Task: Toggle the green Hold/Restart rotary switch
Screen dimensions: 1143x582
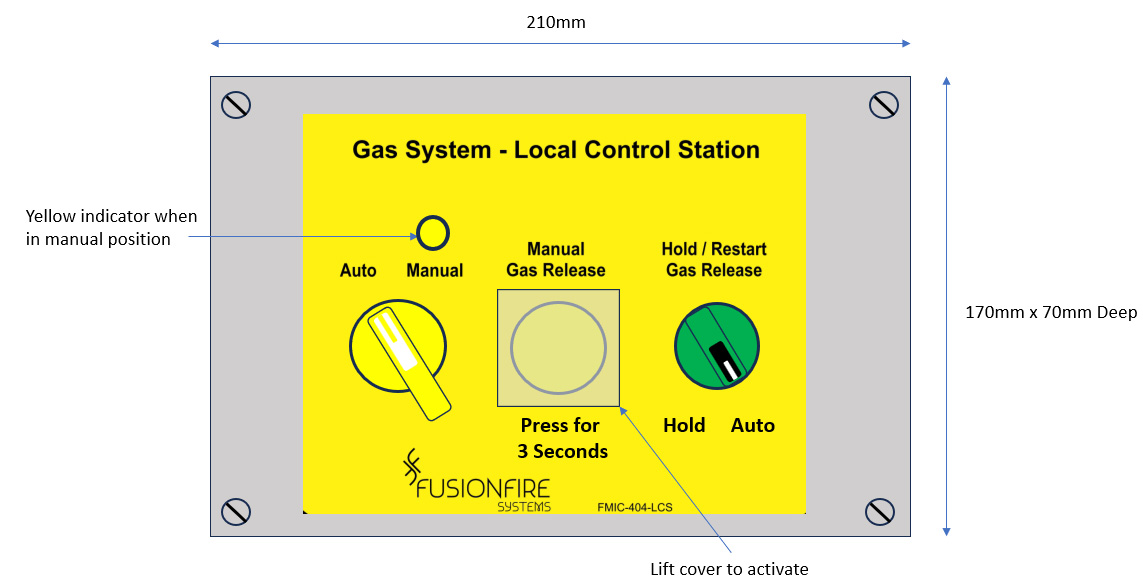Action: click(717, 346)
